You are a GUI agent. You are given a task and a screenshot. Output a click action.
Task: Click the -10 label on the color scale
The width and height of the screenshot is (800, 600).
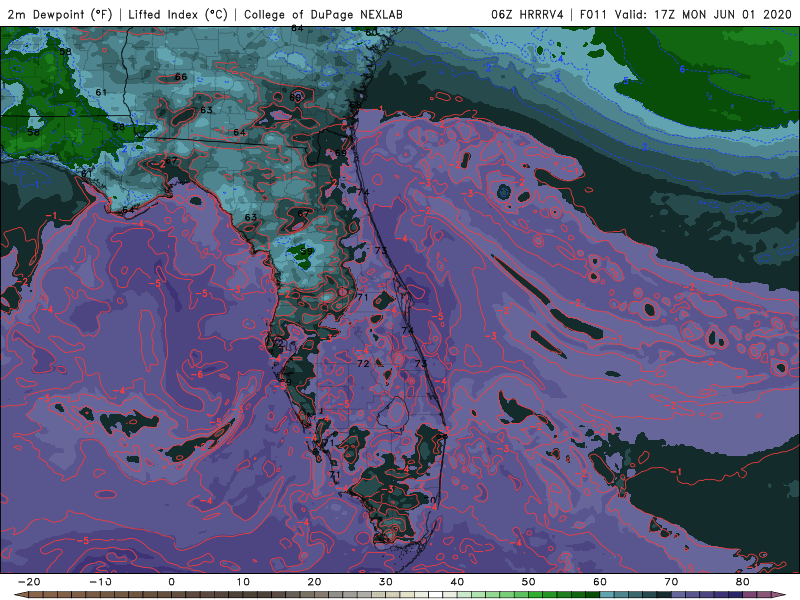tap(100, 582)
